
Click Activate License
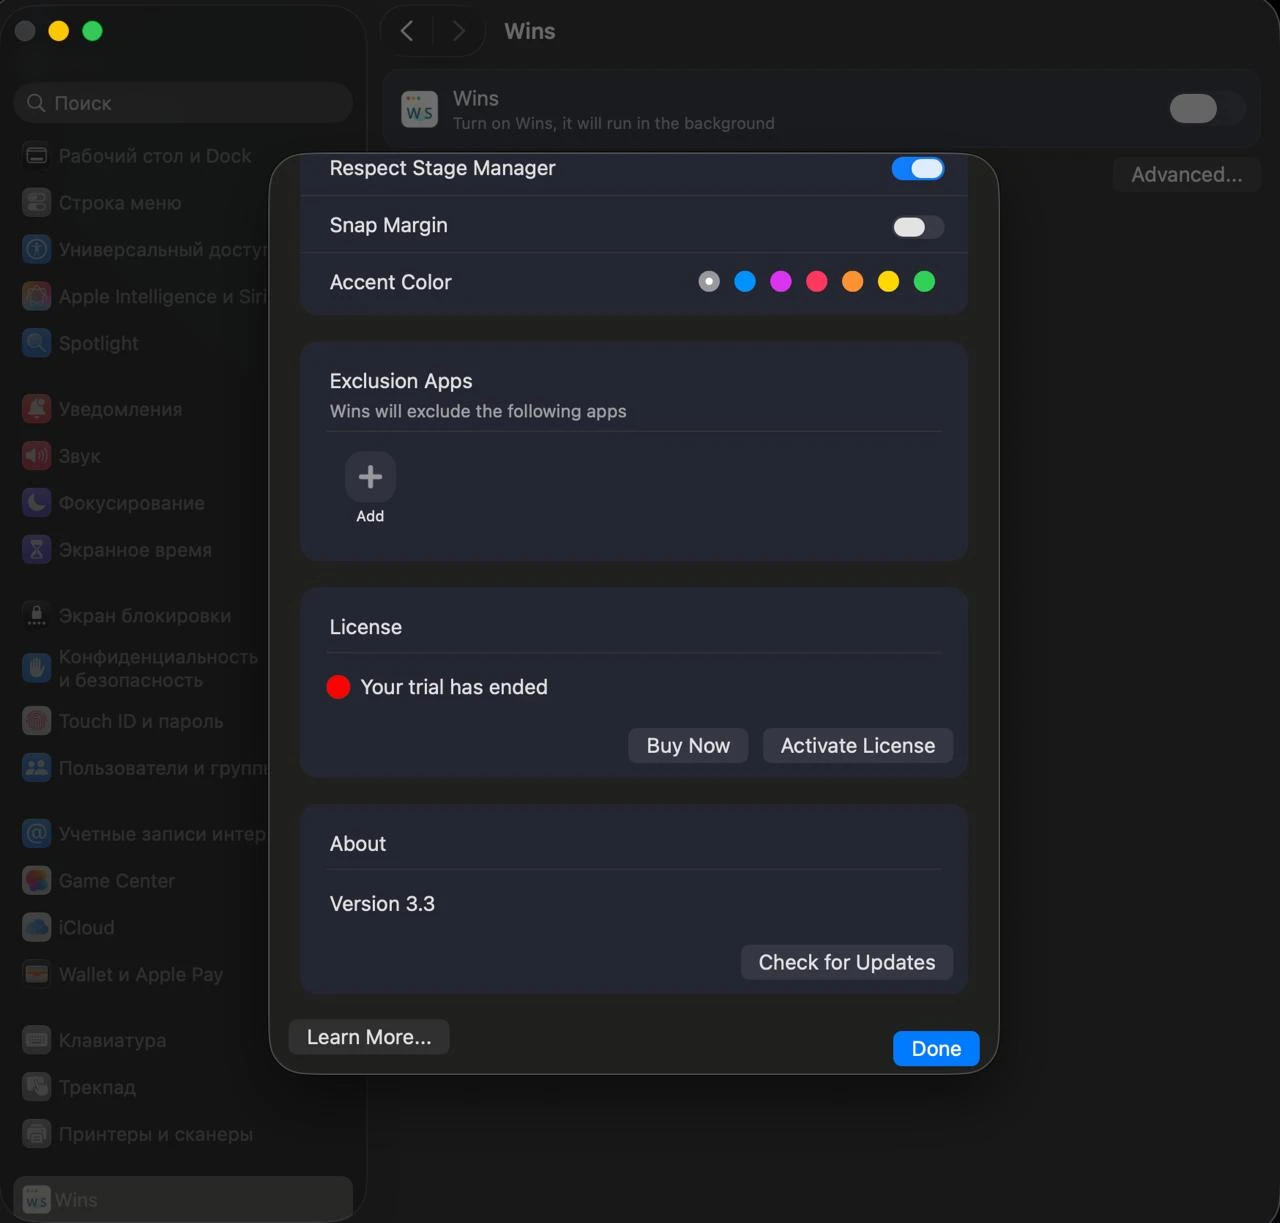click(858, 746)
